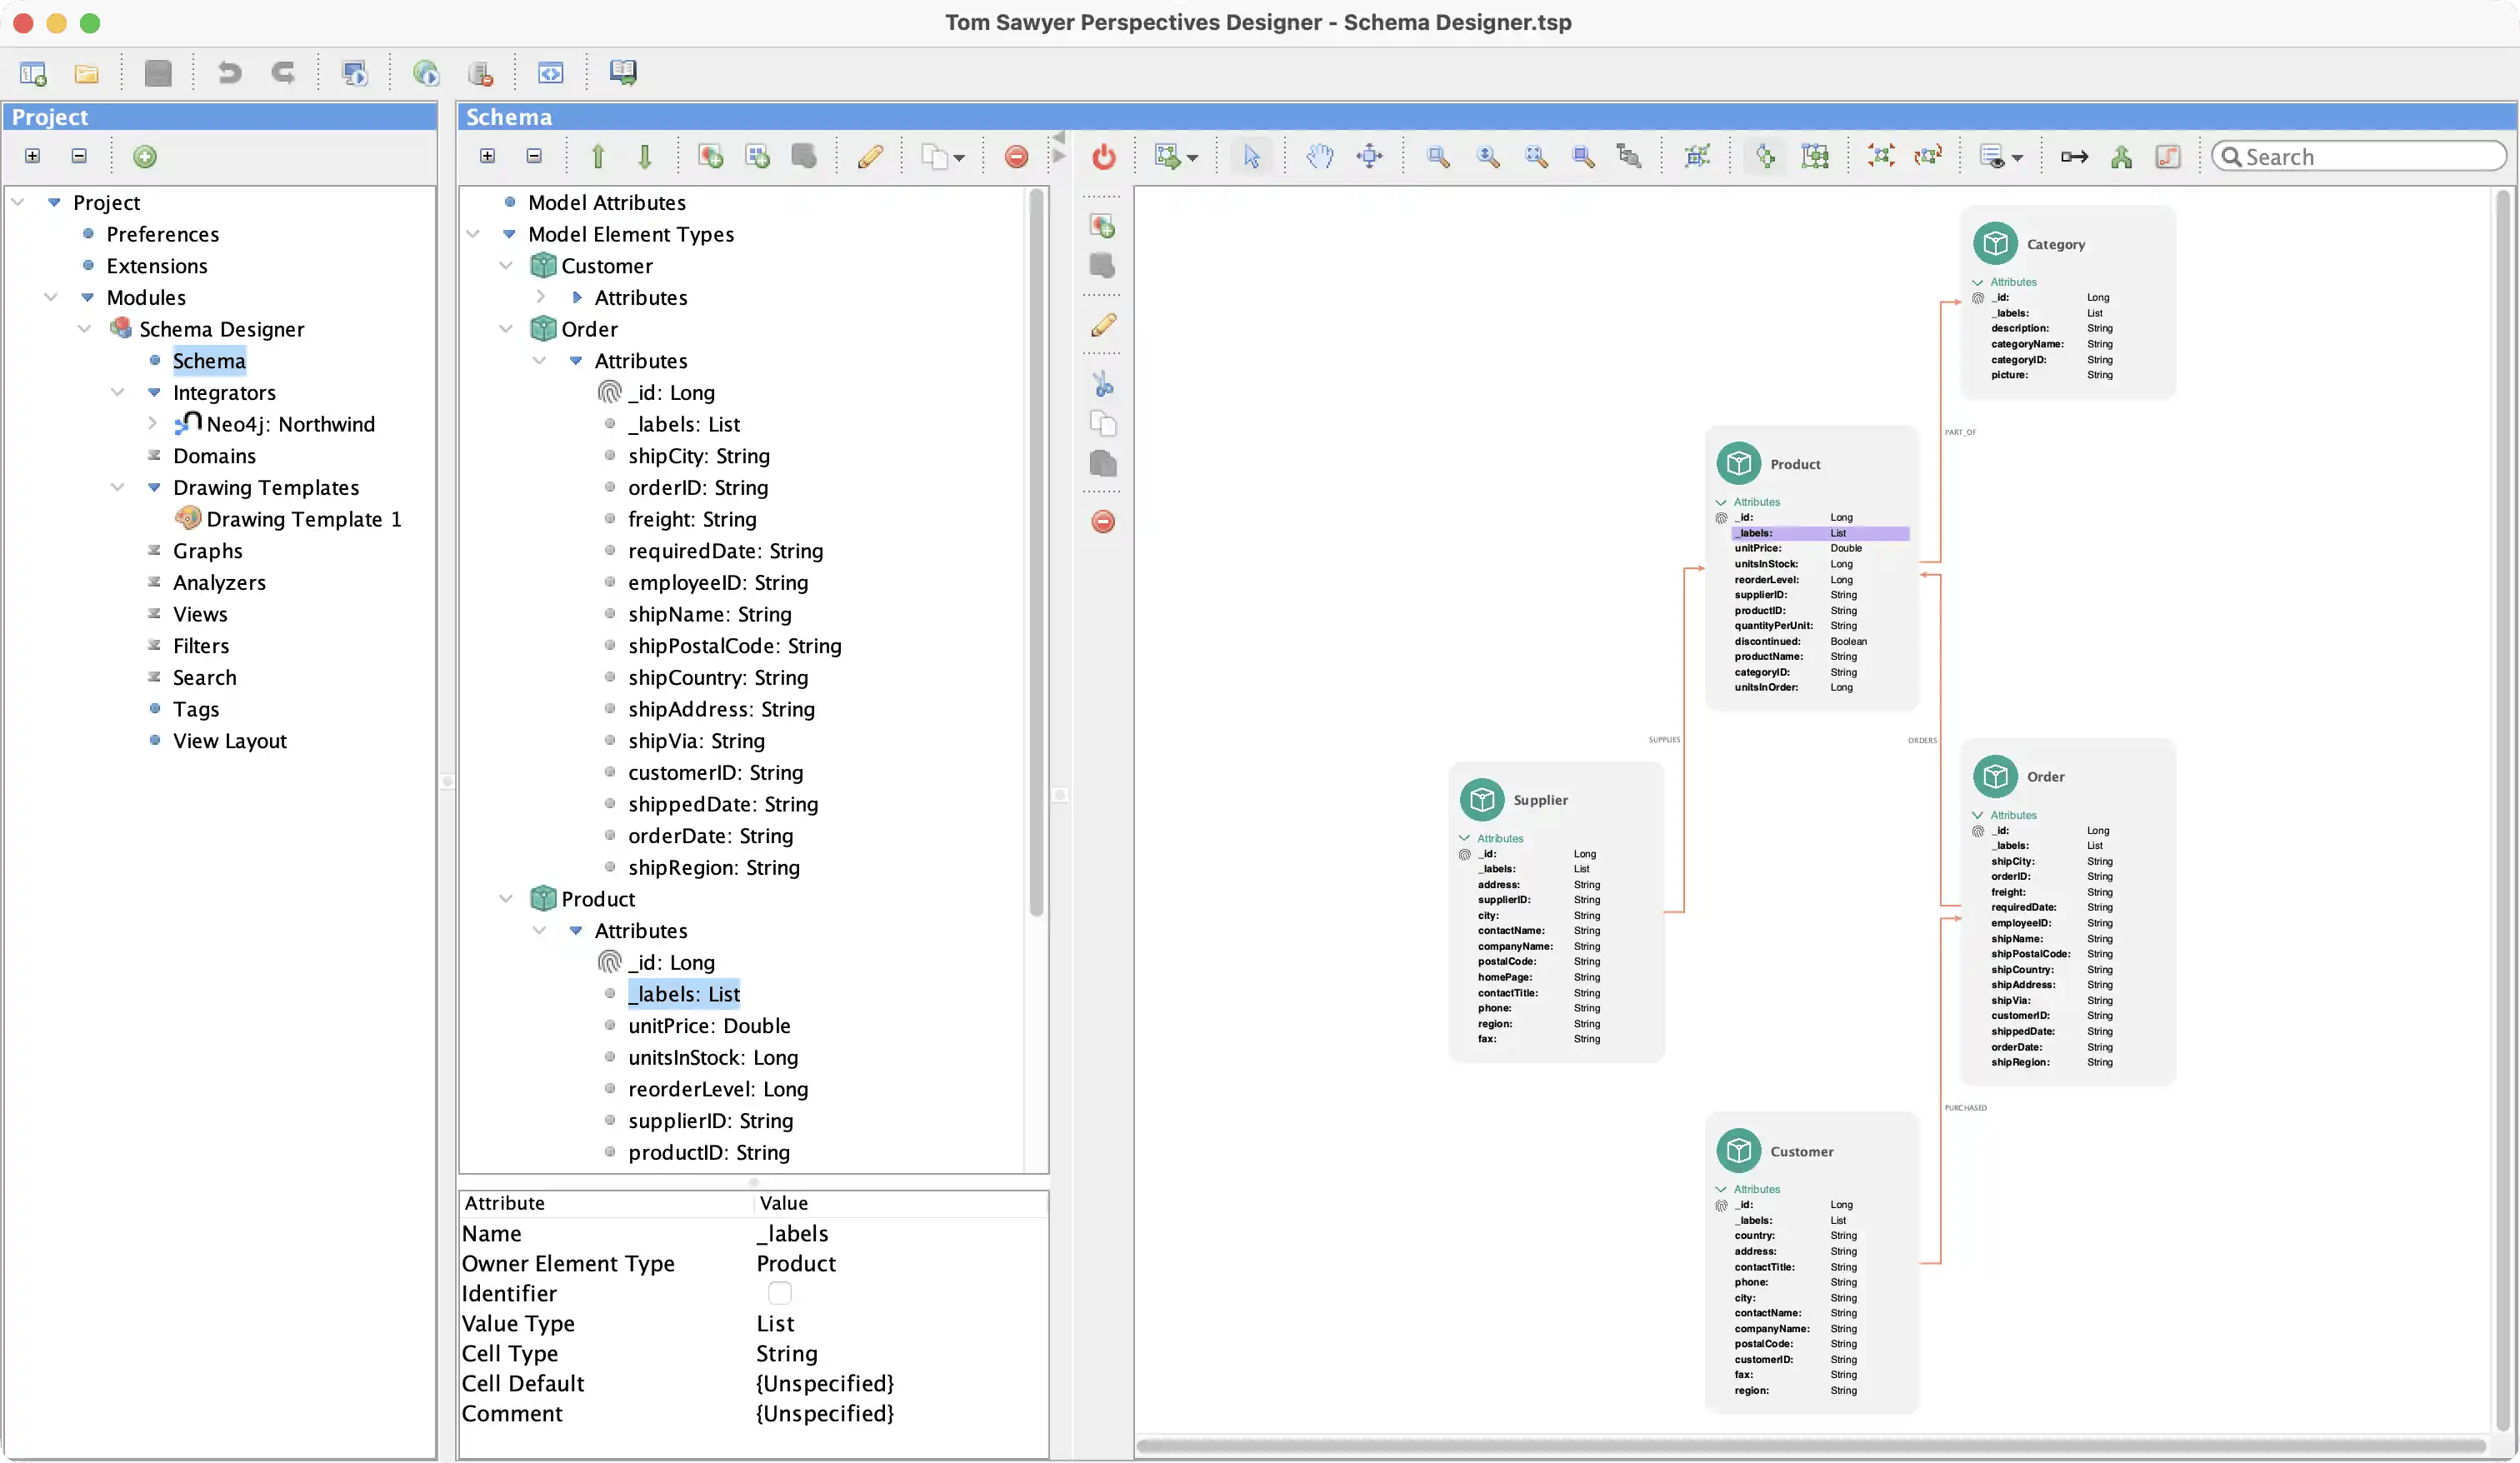
Task: Click the New Project toolbar icon
Action: click(x=33, y=73)
